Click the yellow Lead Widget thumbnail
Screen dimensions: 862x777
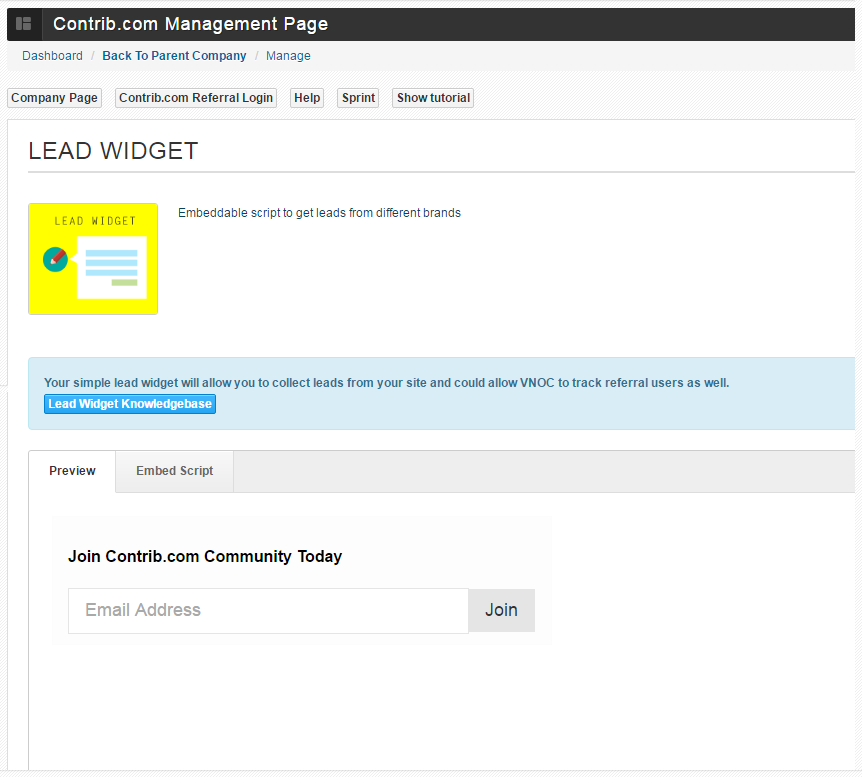click(x=93, y=259)
